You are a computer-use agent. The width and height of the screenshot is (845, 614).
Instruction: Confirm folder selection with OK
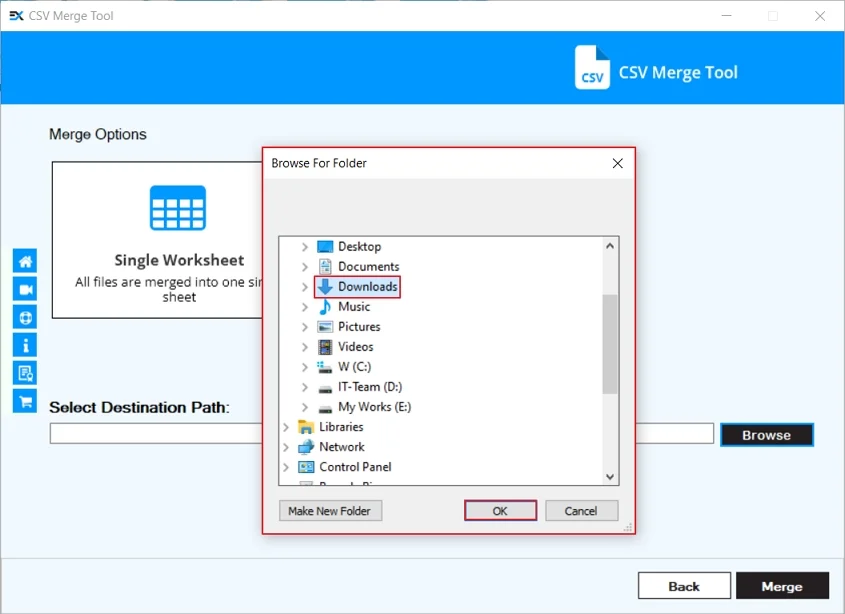(x=500, y=510)
